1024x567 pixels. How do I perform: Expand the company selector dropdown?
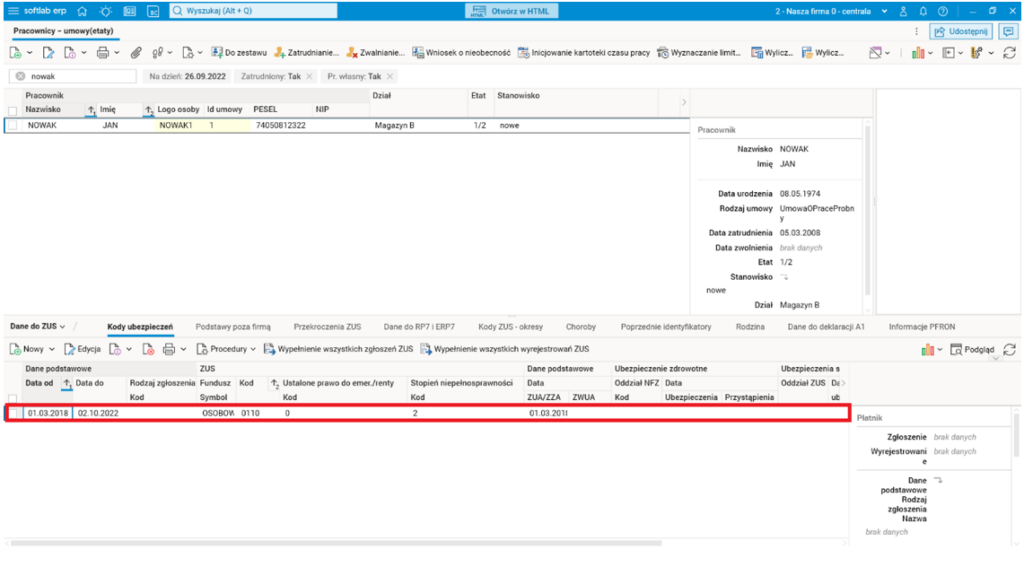884,11
